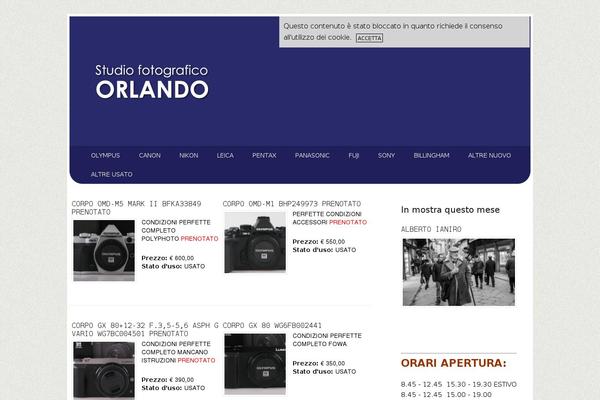
Task: Open CORPO GX 80 WG6FB002441 title
Action: (x=272, y=325)
